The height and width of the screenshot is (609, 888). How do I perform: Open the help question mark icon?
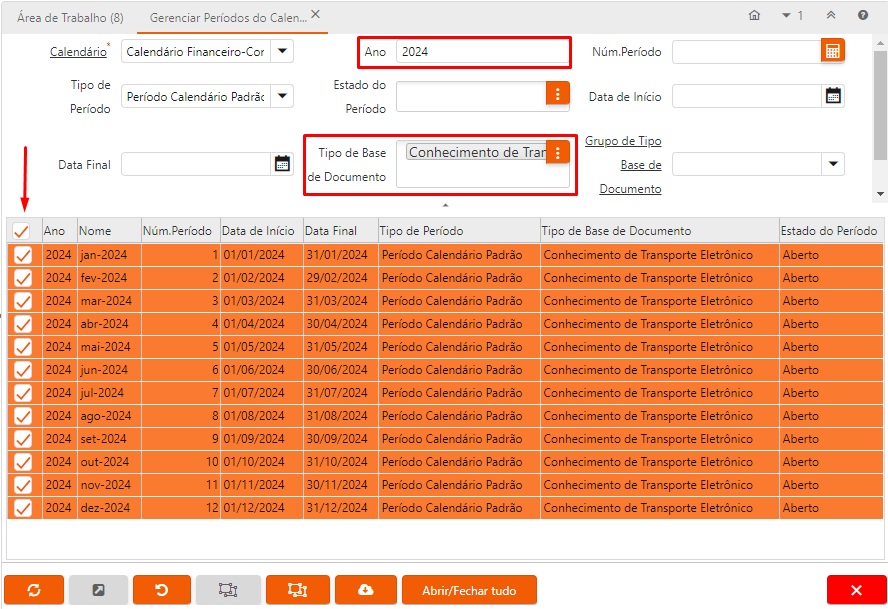pyautogui.click(x=862, y=15)
